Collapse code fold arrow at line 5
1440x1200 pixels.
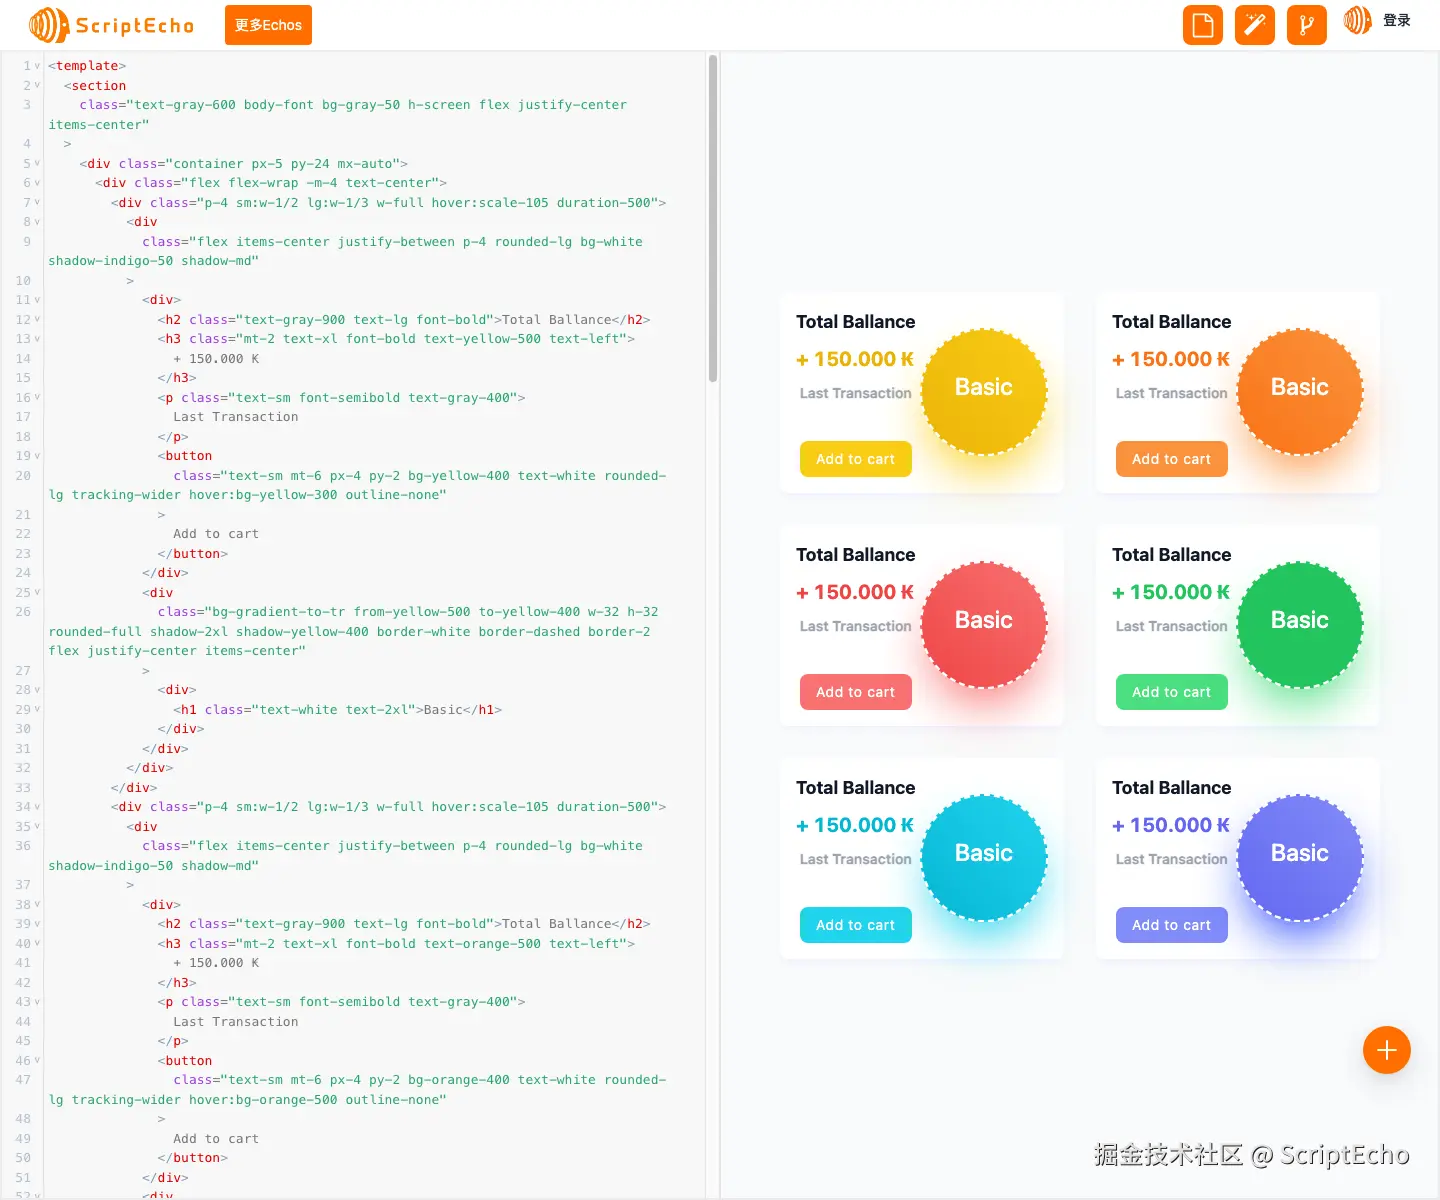pyautogui.click(x=38, y=163)
